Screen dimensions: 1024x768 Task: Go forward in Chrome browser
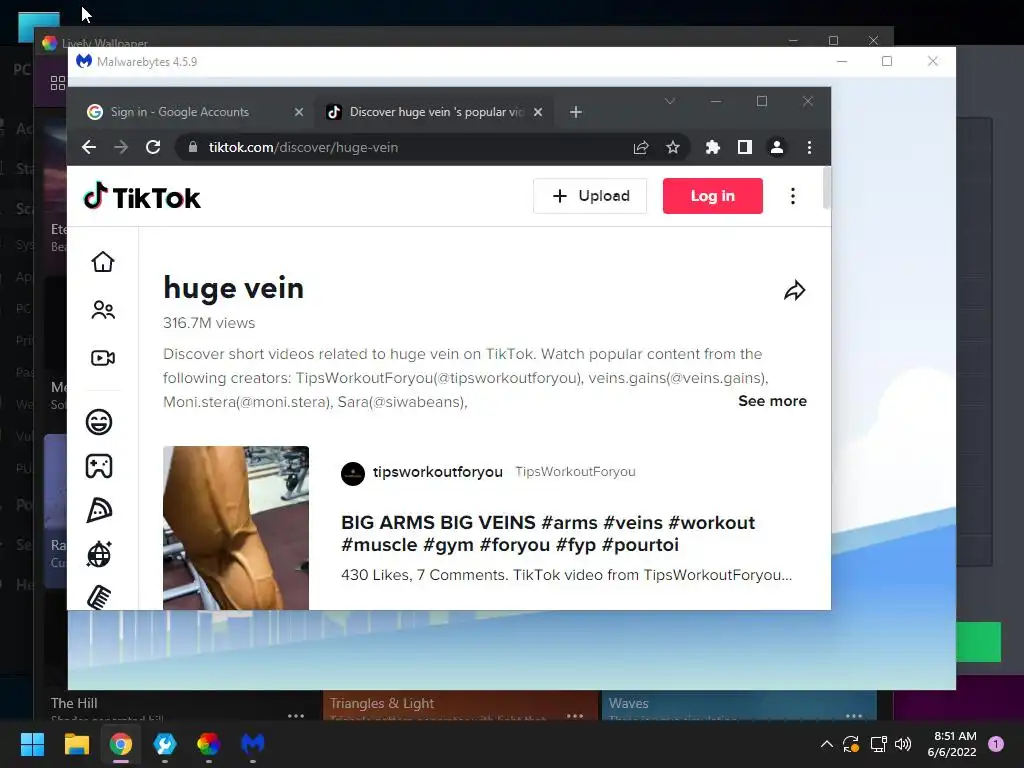121,148
